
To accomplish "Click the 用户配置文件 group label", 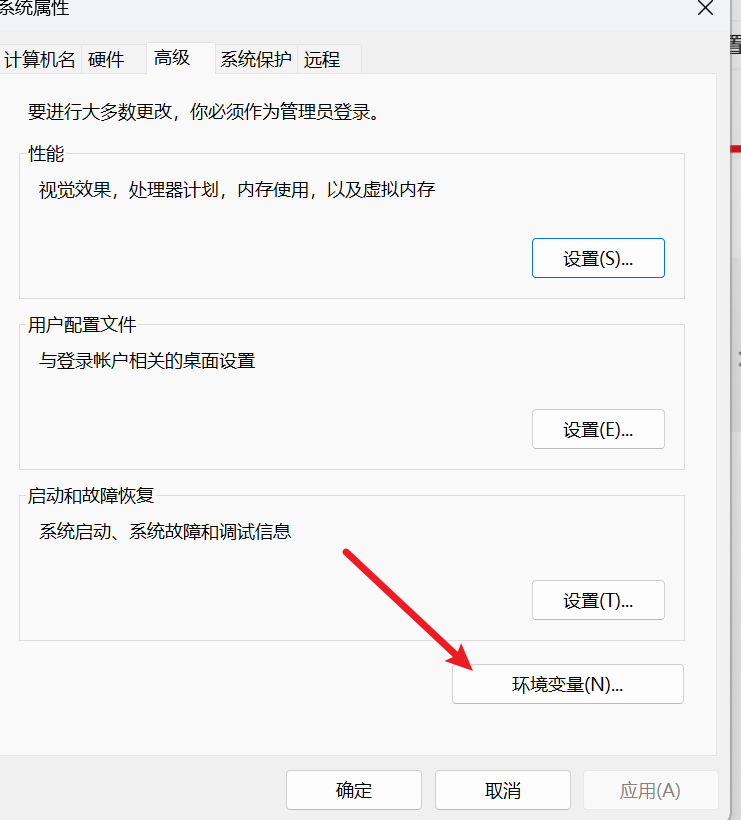I will pyautogui.click(x=82, y=325).
